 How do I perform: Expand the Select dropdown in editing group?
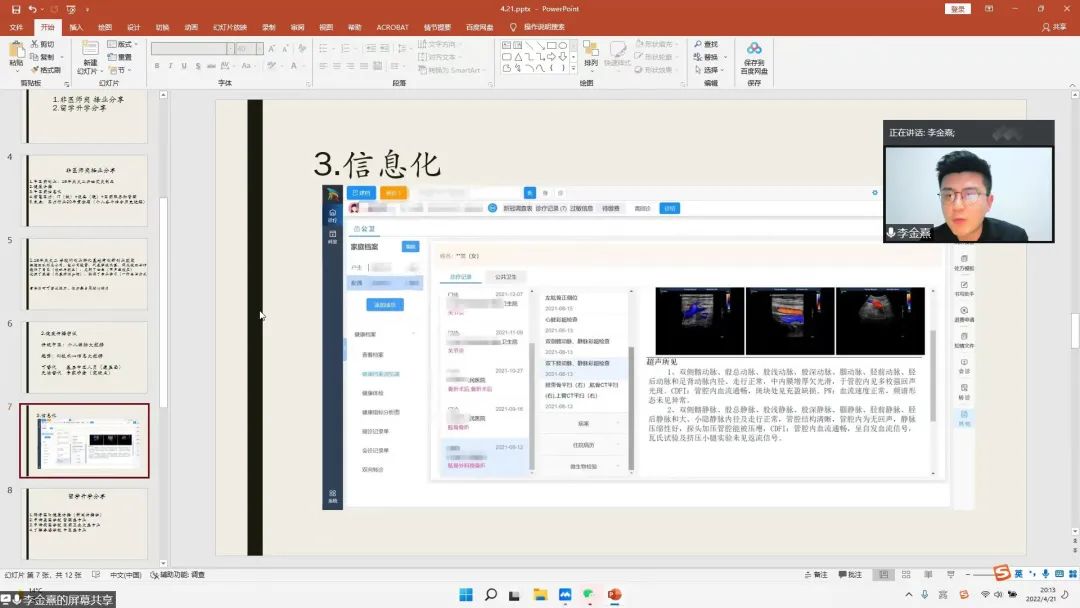coord(711,70)
